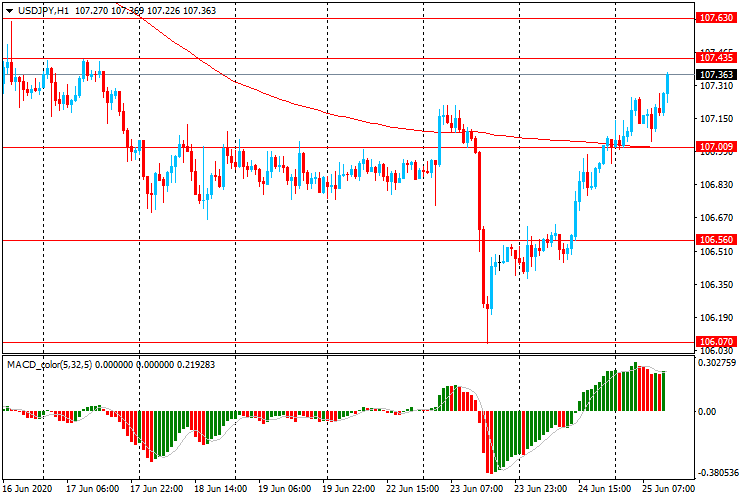Select the red 107.435 price level label
740x500 pixels.
point(716,59)
